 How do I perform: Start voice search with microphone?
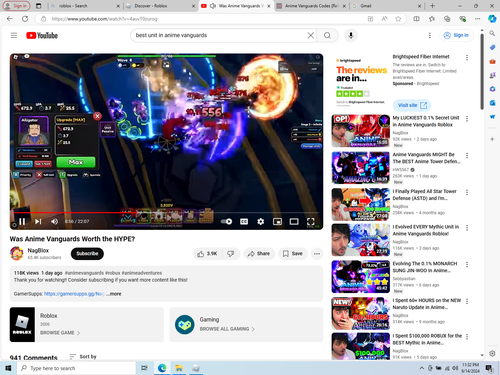[351, 35]
